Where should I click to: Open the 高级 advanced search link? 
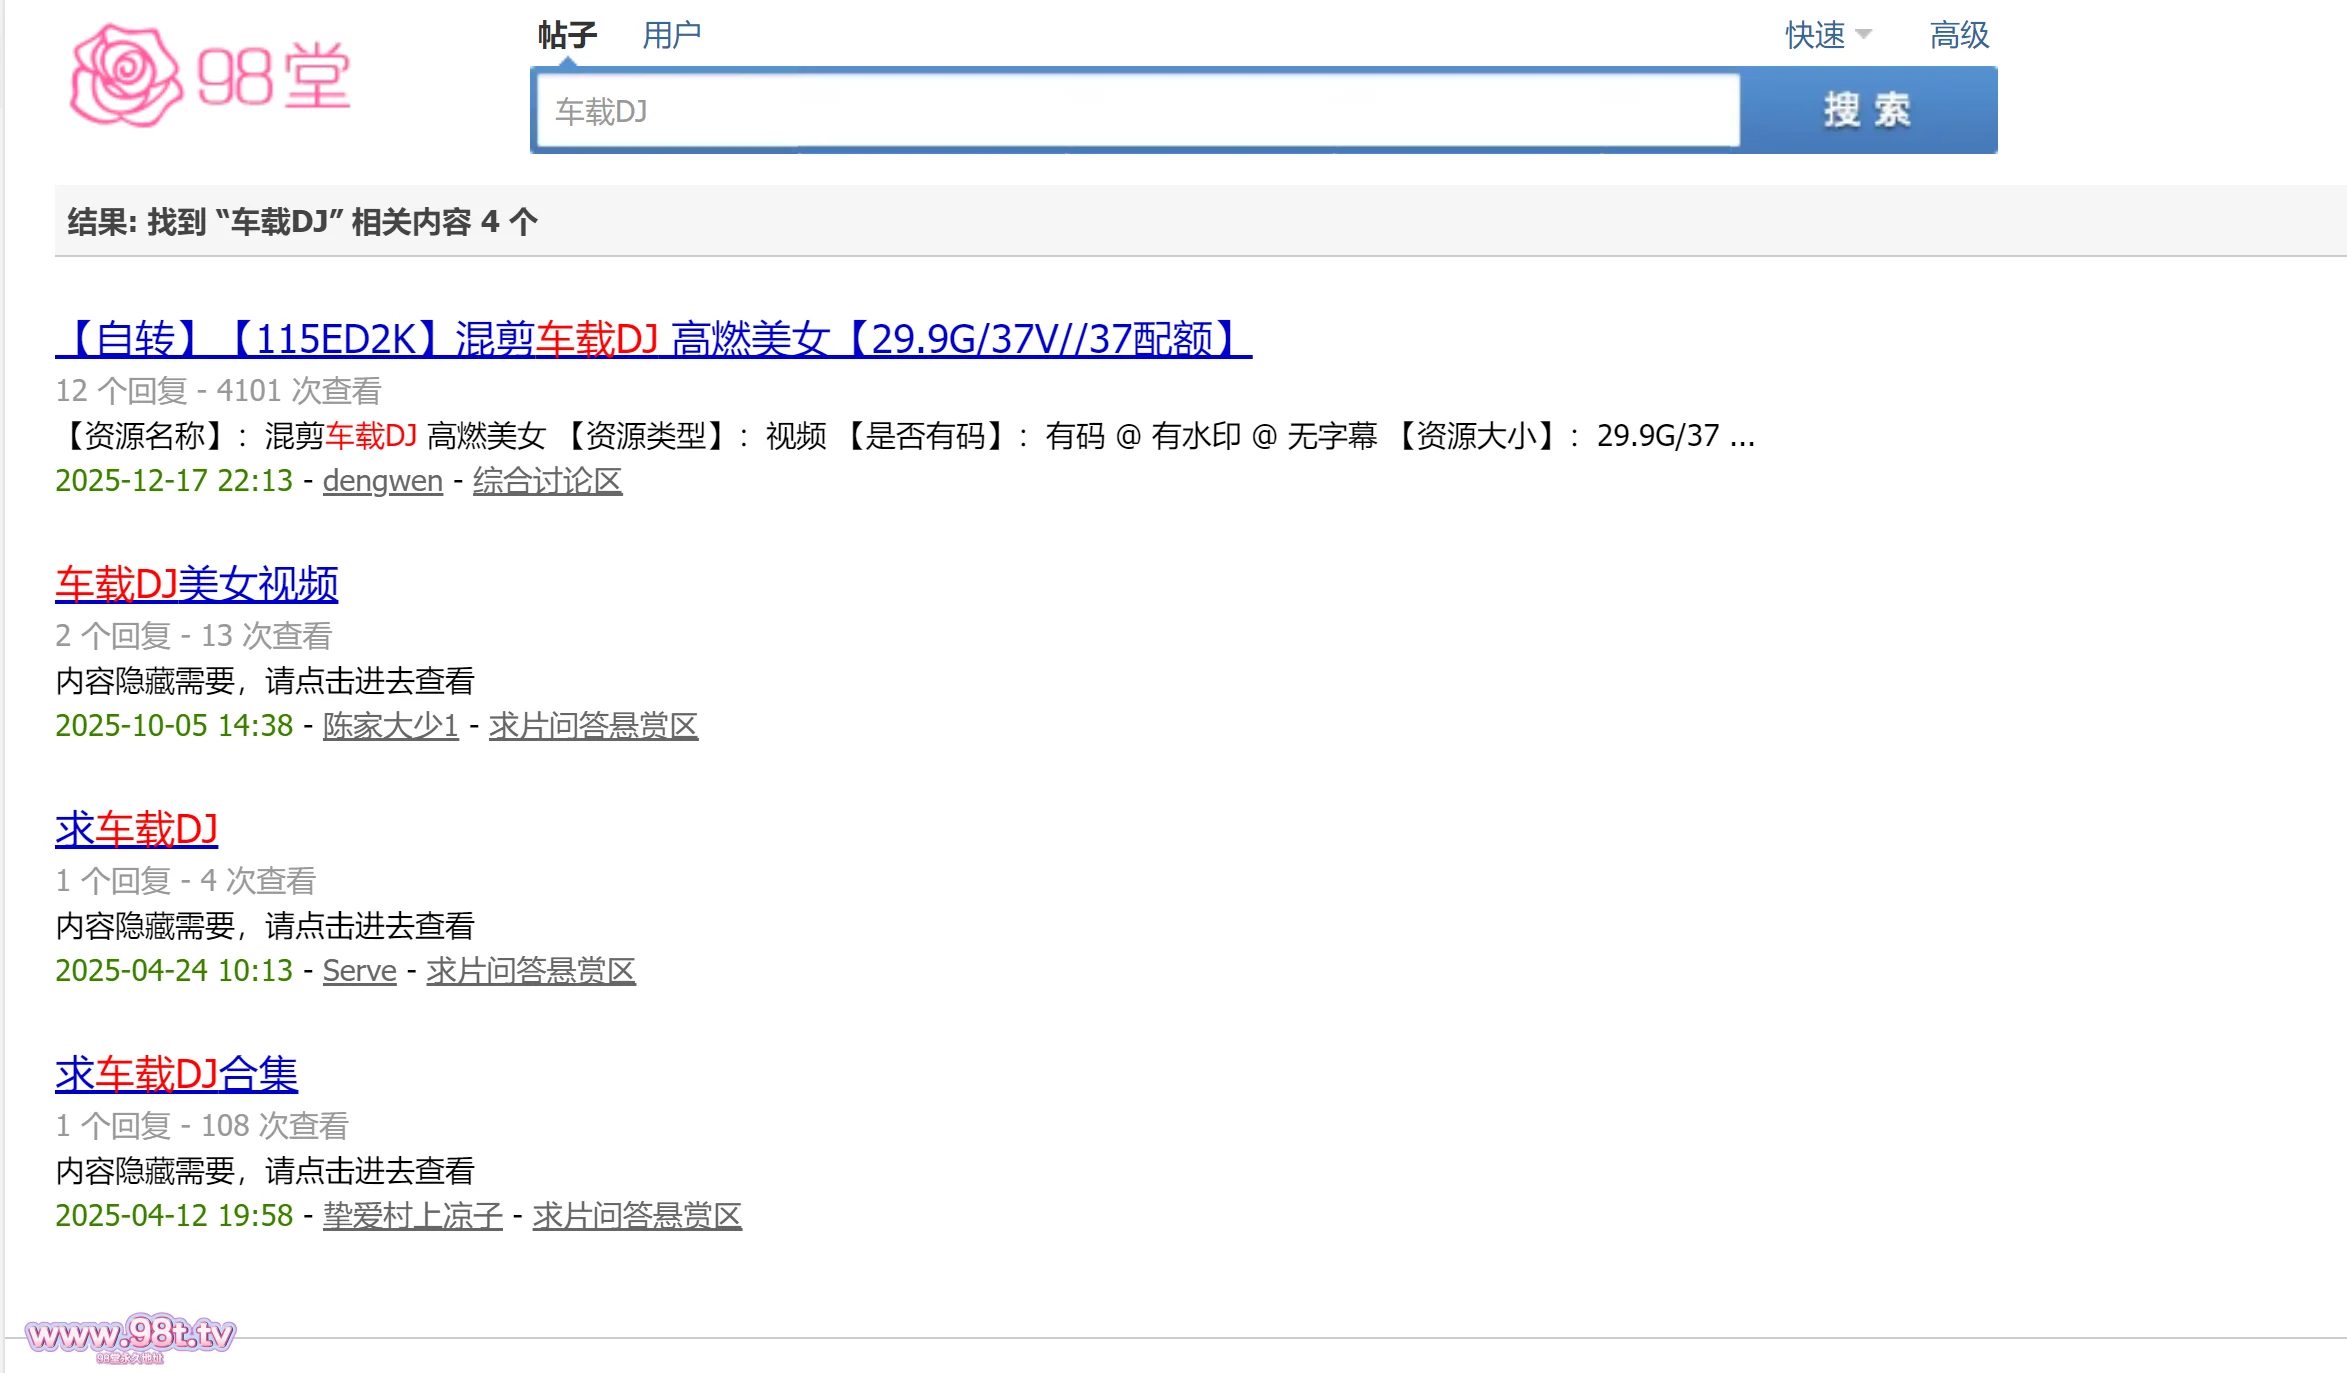point(1958,35)
